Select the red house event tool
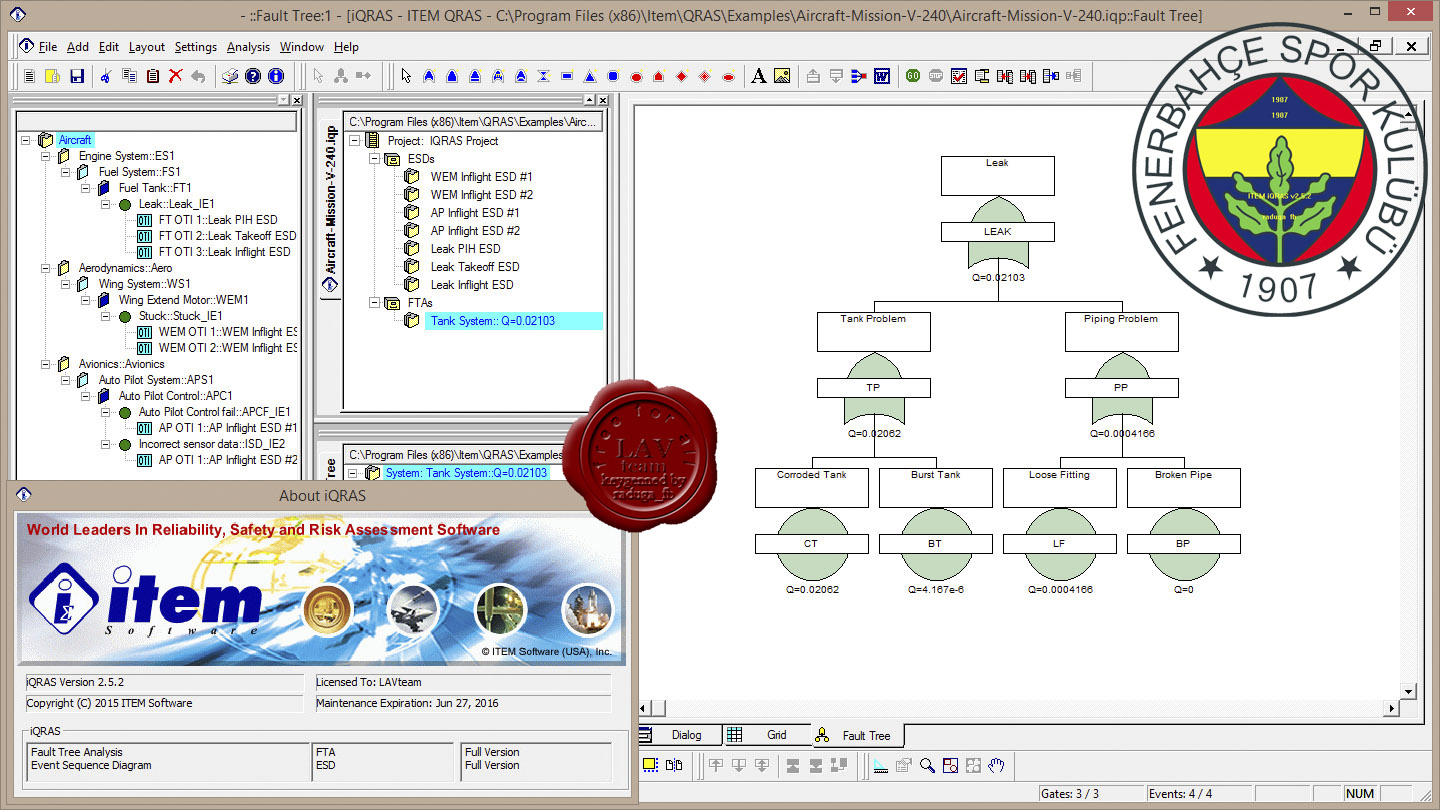1440x810 pixels. [659, 75]
